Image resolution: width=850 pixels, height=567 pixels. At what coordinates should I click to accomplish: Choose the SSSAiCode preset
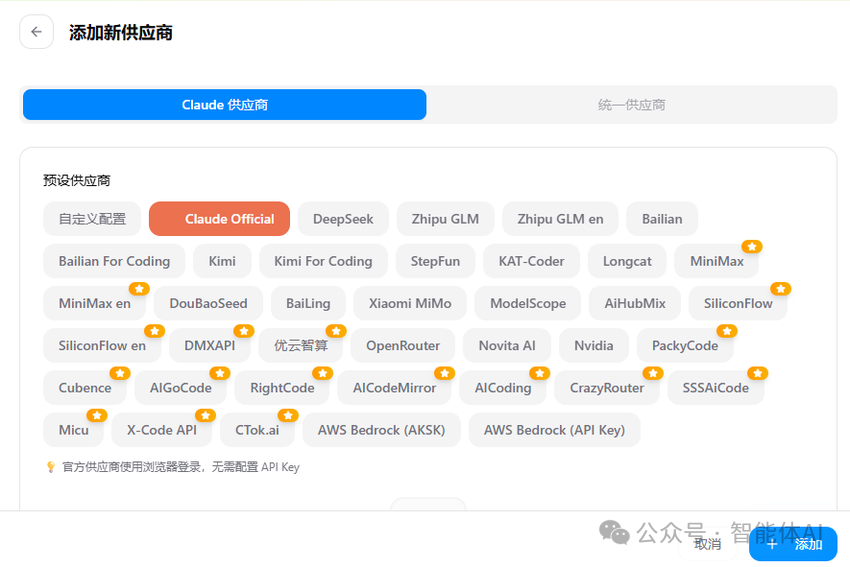point(716,388)
